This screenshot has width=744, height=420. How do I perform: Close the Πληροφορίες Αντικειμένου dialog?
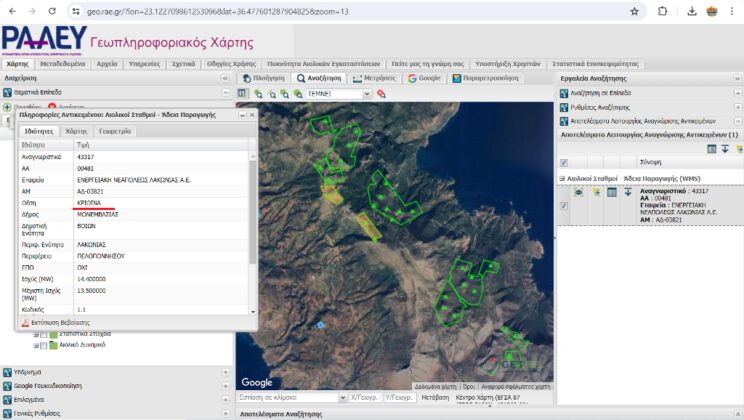tap(252, 115)
